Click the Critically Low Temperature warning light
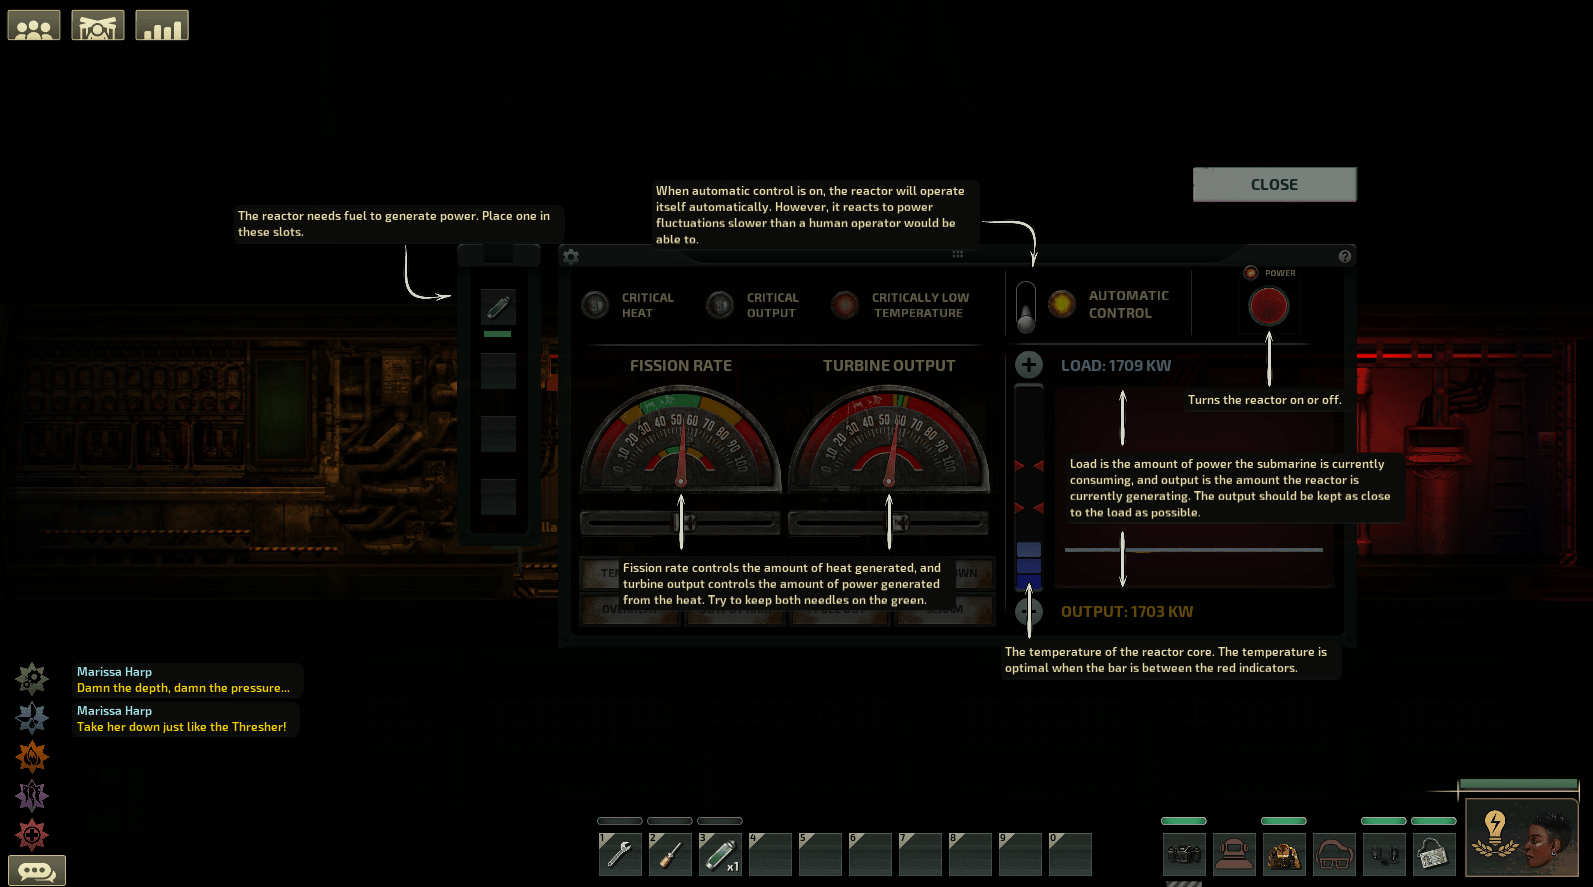The height and width of the screenshot is (887, 1593). click(x=845, y=304)
